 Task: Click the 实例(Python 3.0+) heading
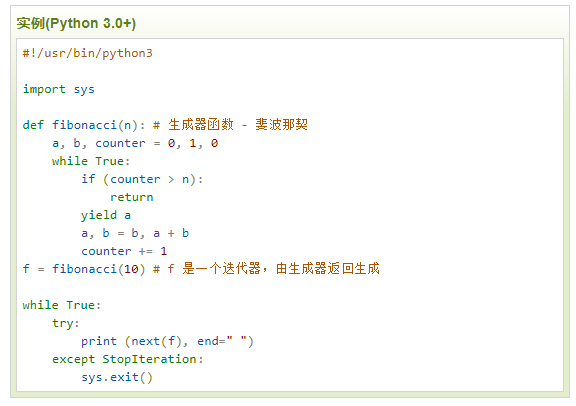(76, 23)
